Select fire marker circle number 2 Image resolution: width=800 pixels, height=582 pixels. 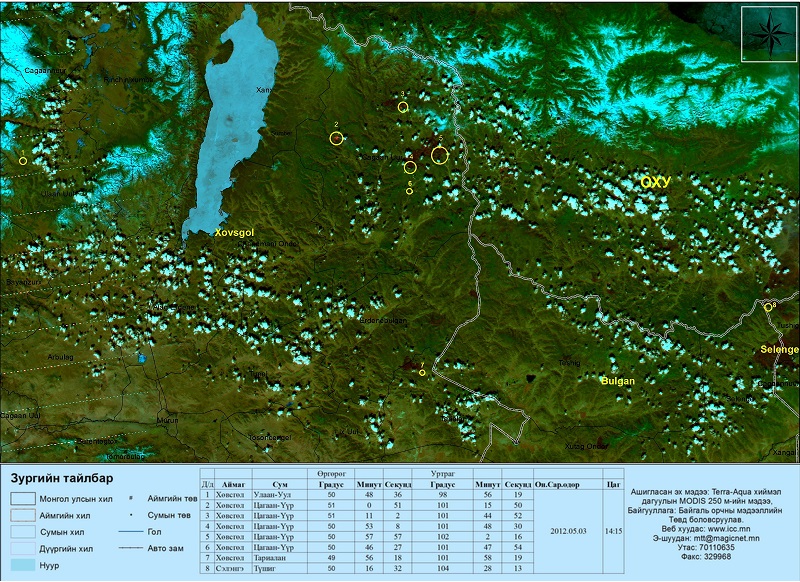337,138
